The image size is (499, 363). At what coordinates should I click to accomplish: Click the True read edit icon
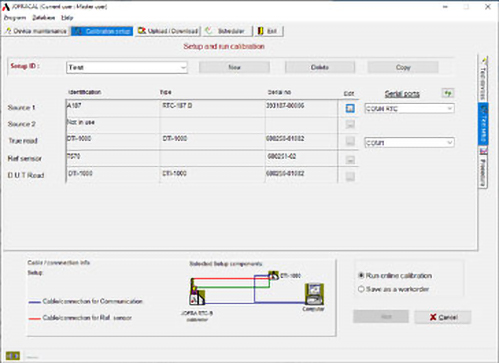pos(350,141)
